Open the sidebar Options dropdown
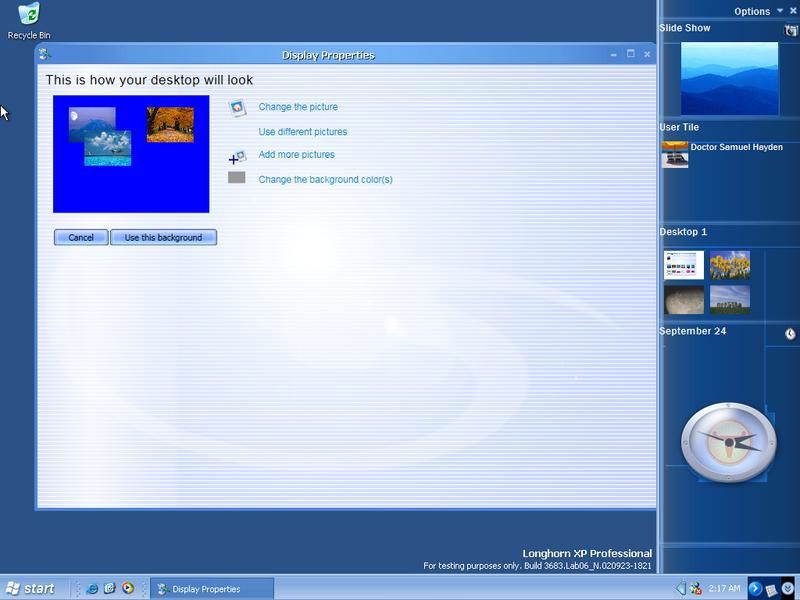The width and height of the screenshot is (800, 600). pos(758,11)
